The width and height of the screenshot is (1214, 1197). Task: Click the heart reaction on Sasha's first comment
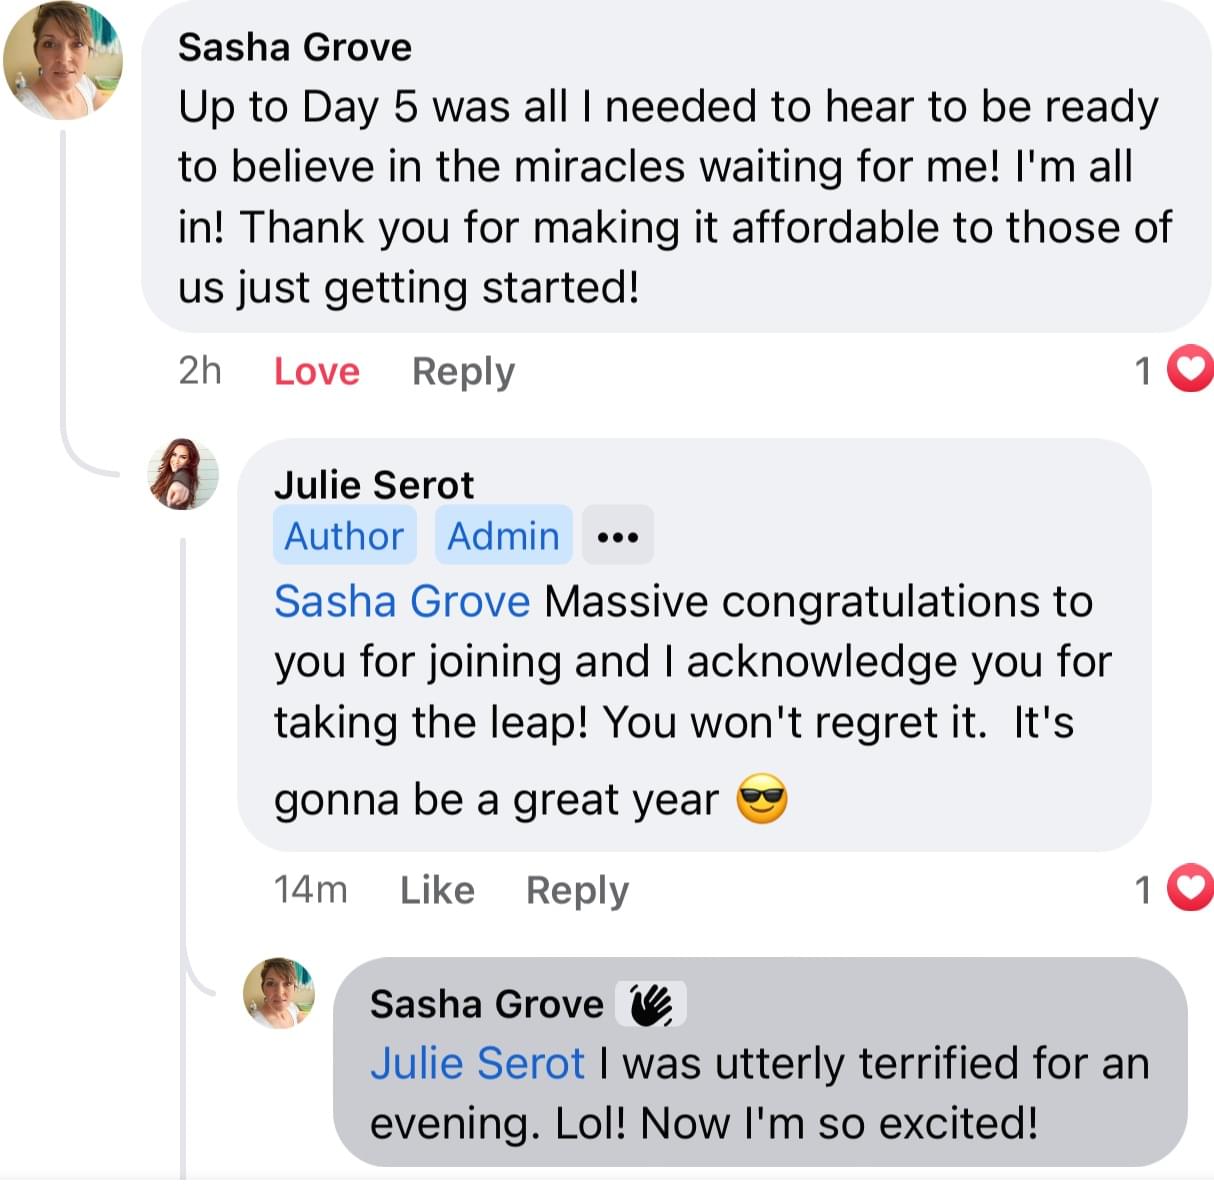[x=1190, y=370]
